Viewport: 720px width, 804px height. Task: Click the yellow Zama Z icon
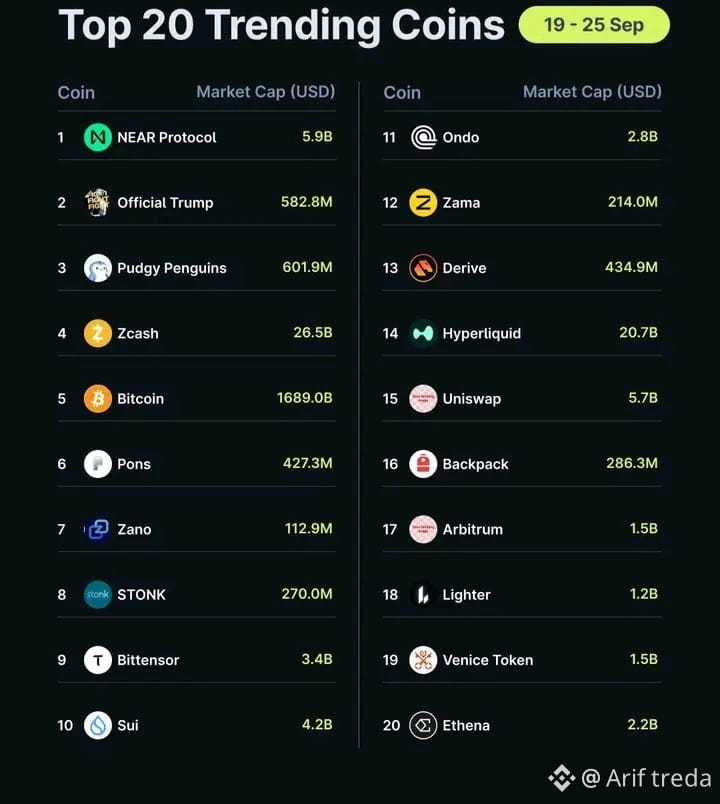[x=423, y=203]
